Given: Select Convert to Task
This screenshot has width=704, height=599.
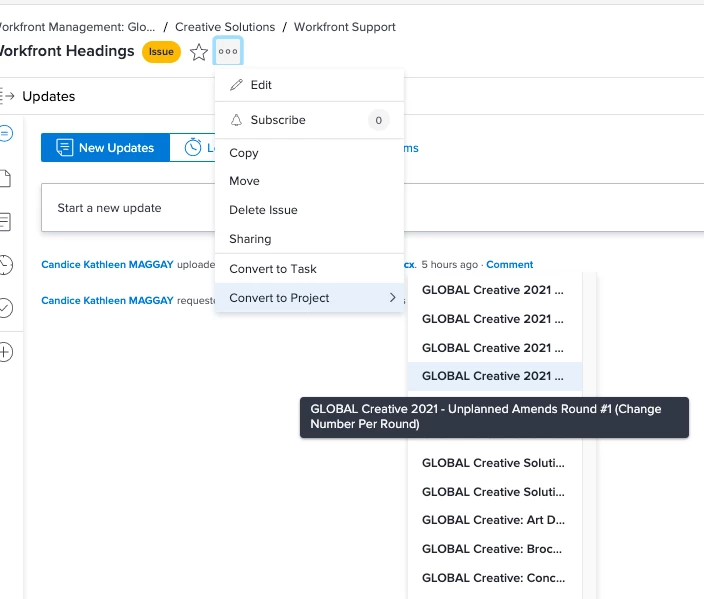Looking at the screenshot, I should 309,269.
